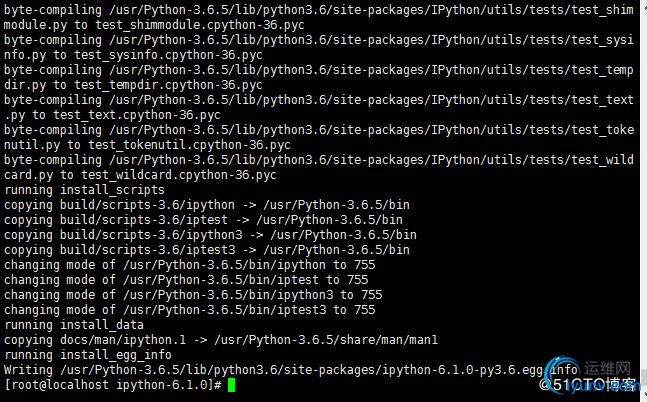The image size is (647, 402).
Task: Click the 'running install_egg_info' line
Action: point(88,355)
